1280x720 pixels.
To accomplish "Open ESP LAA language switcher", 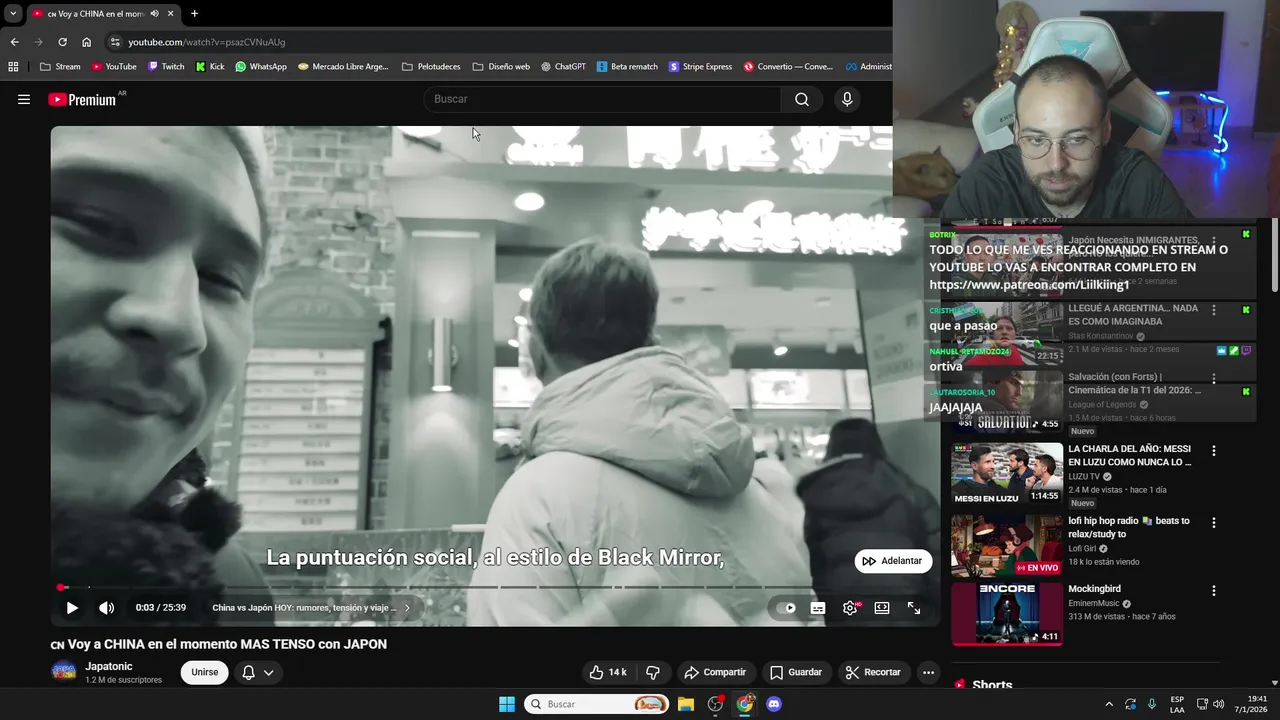I will point(1177,704).
